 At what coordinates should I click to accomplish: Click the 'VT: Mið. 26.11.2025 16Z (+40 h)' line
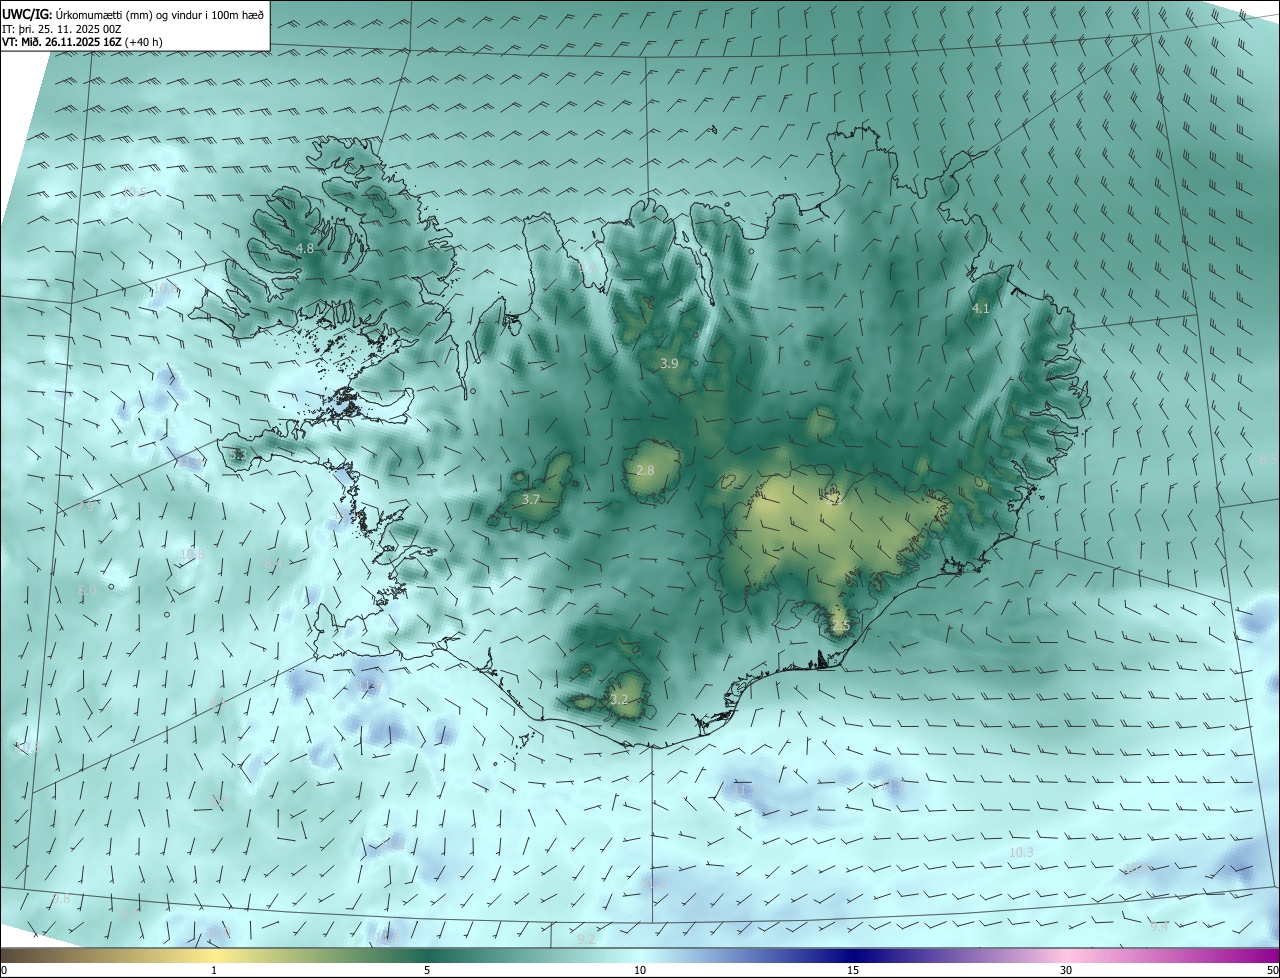[x=83, y=42]
